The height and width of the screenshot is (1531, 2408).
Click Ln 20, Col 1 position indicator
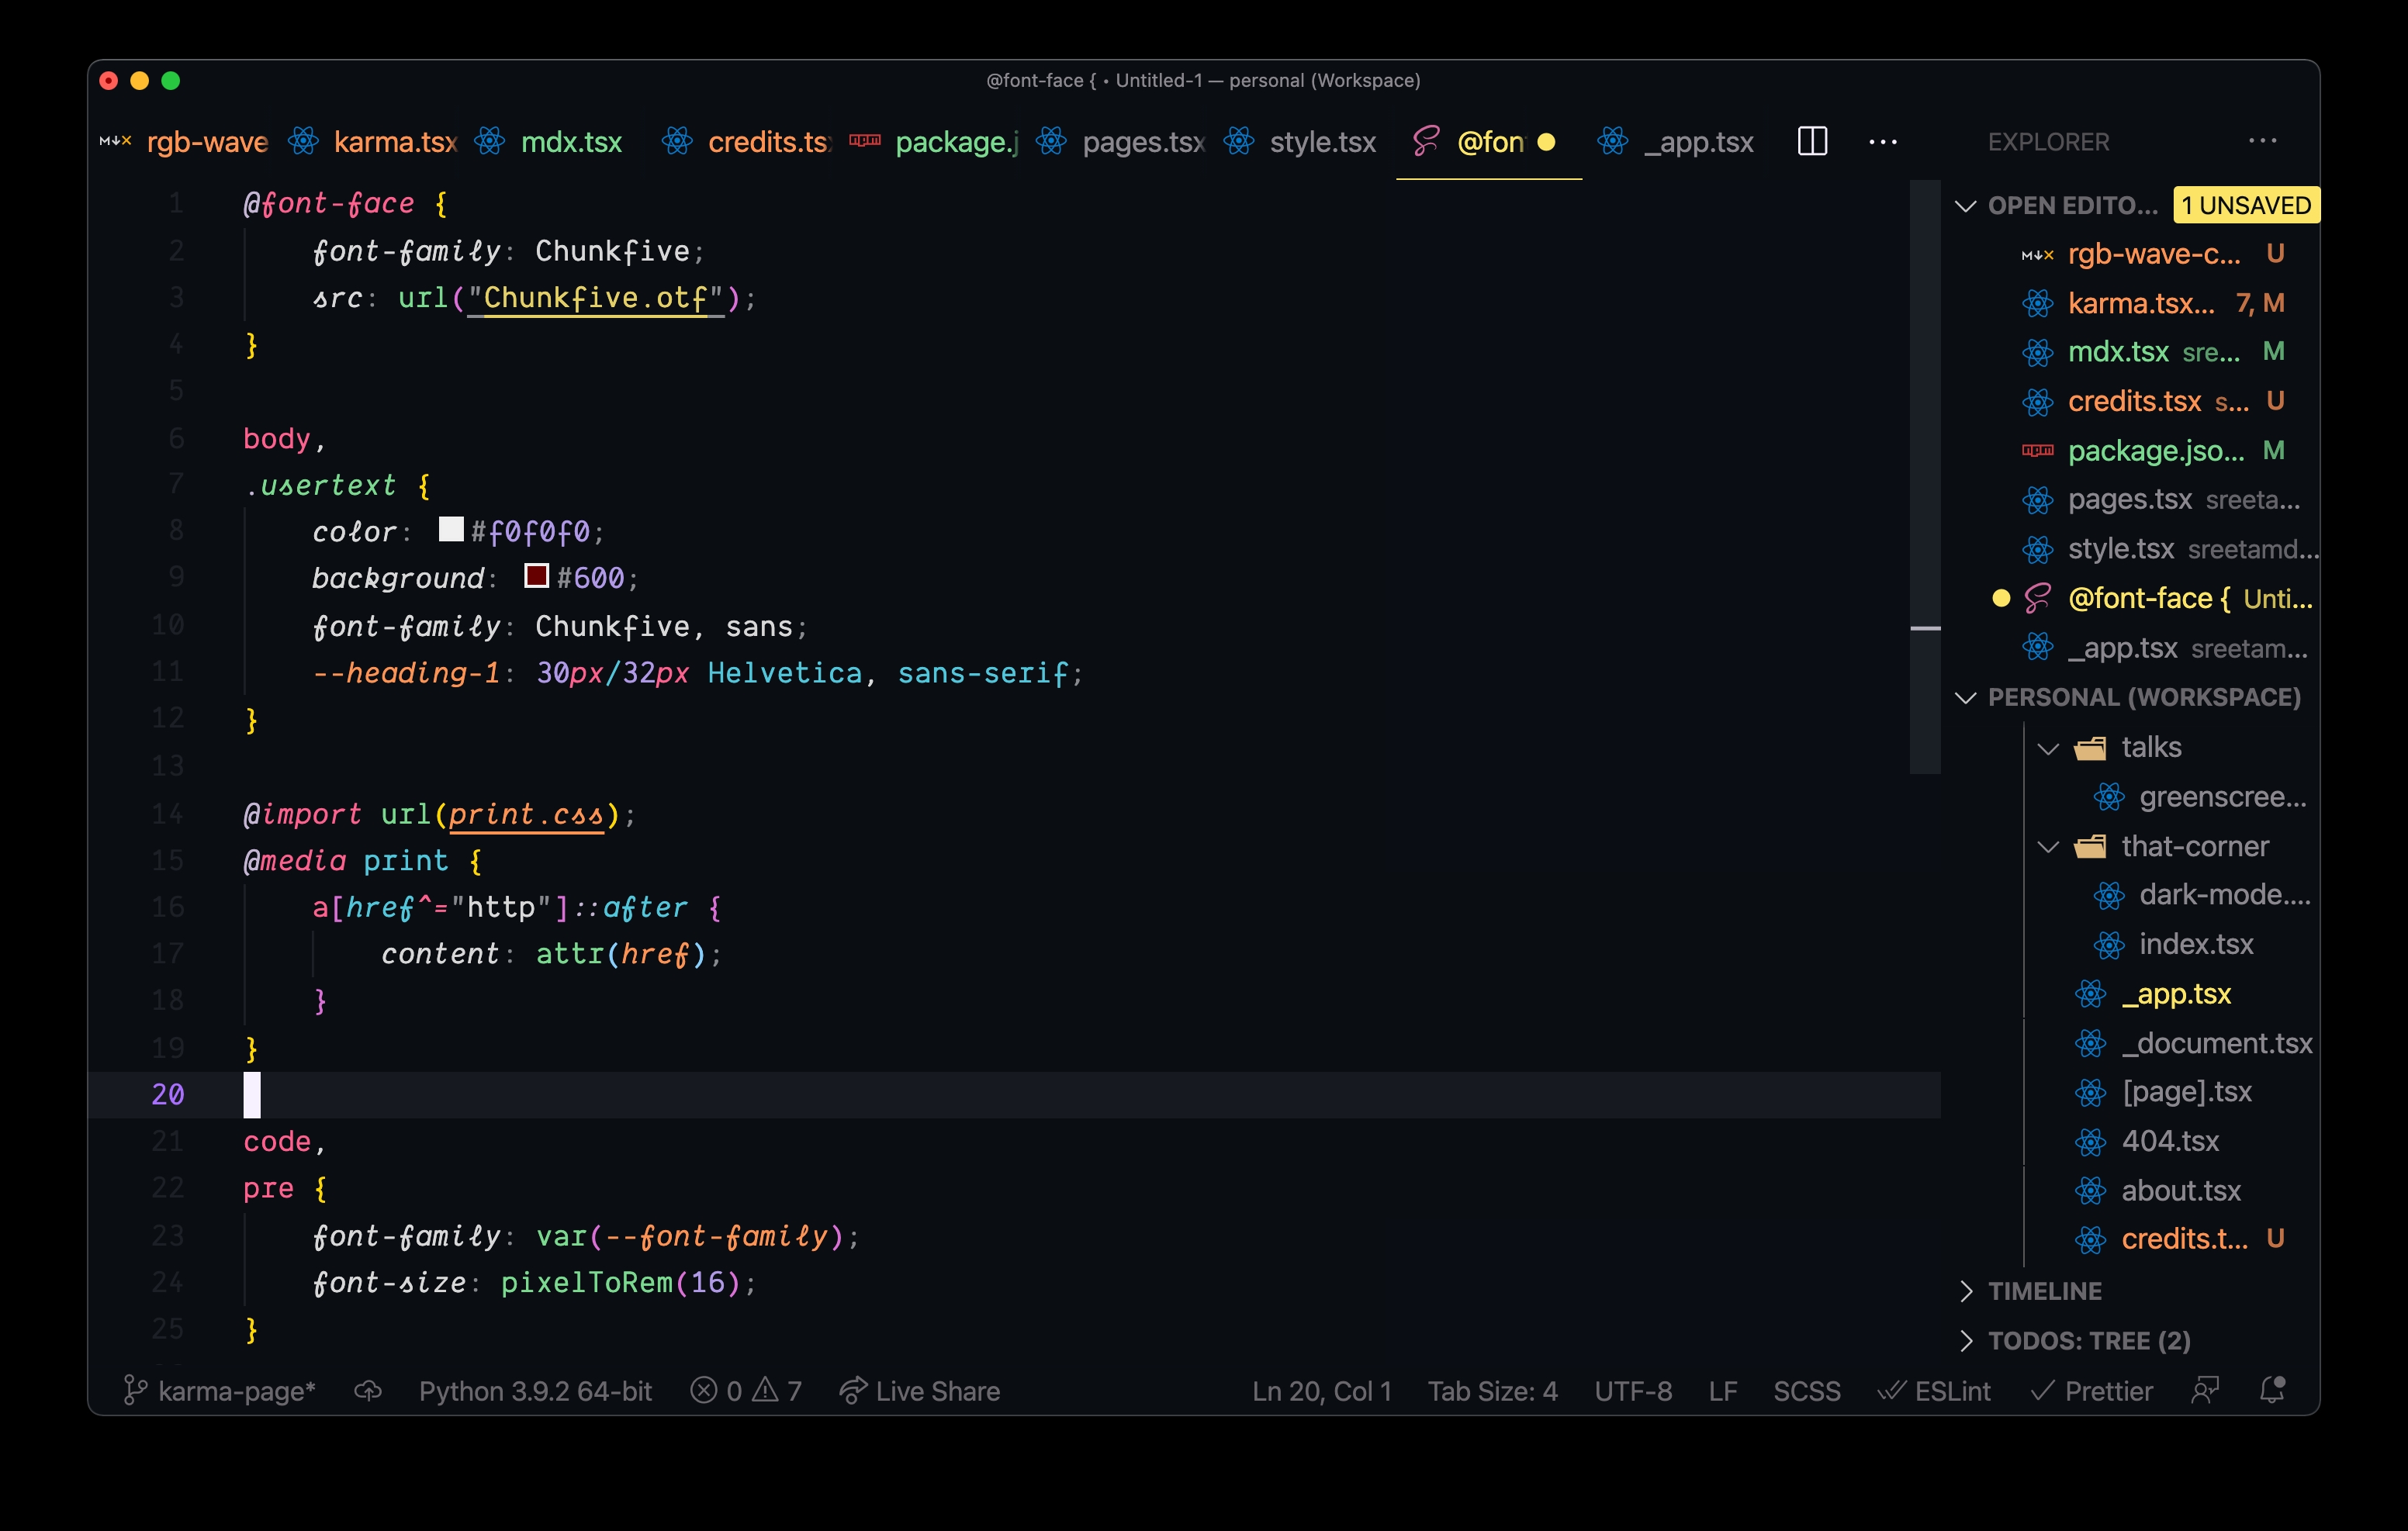point(1322,1391)
